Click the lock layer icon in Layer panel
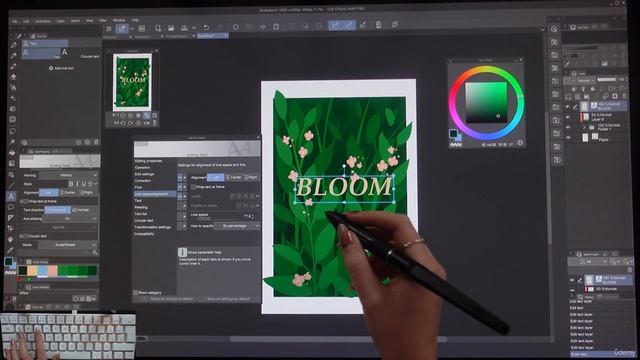This screenshot has width=640, height=360. click(593, 89)
